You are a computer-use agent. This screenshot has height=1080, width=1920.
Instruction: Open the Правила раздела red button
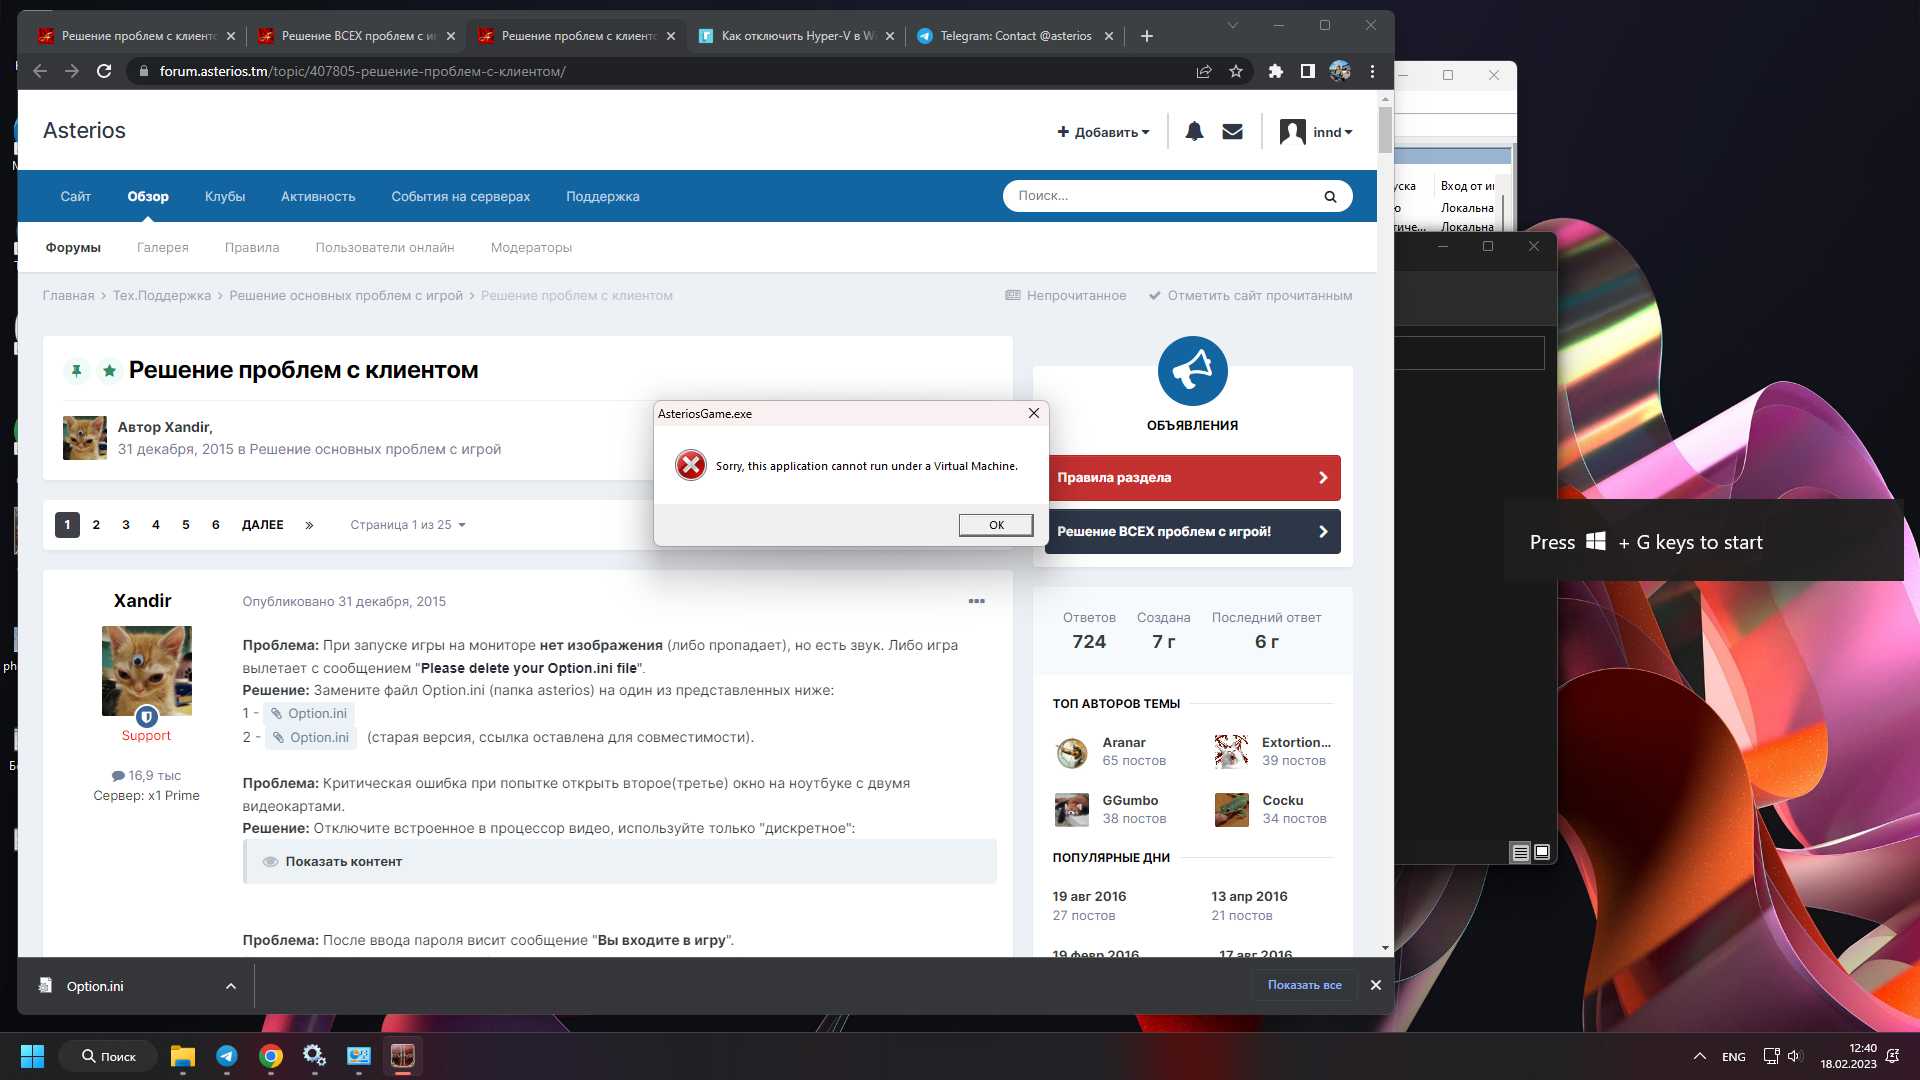click(1192, 478)
